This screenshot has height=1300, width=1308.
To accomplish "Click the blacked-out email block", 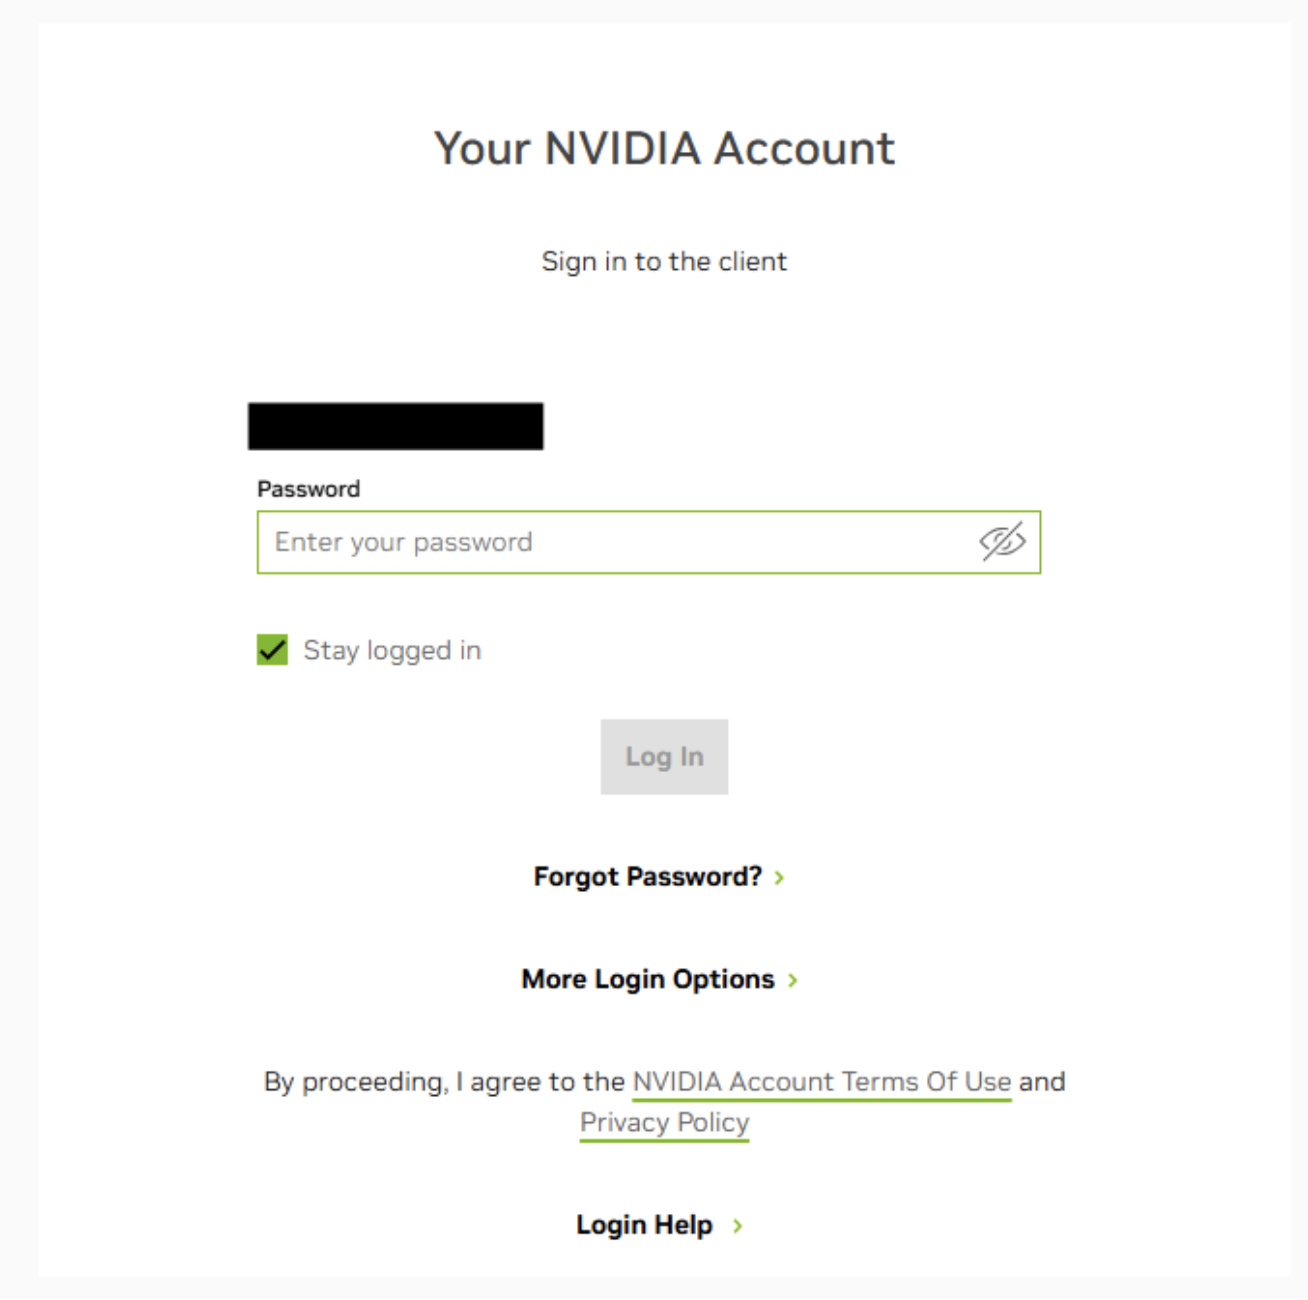I will click(395, 426).
